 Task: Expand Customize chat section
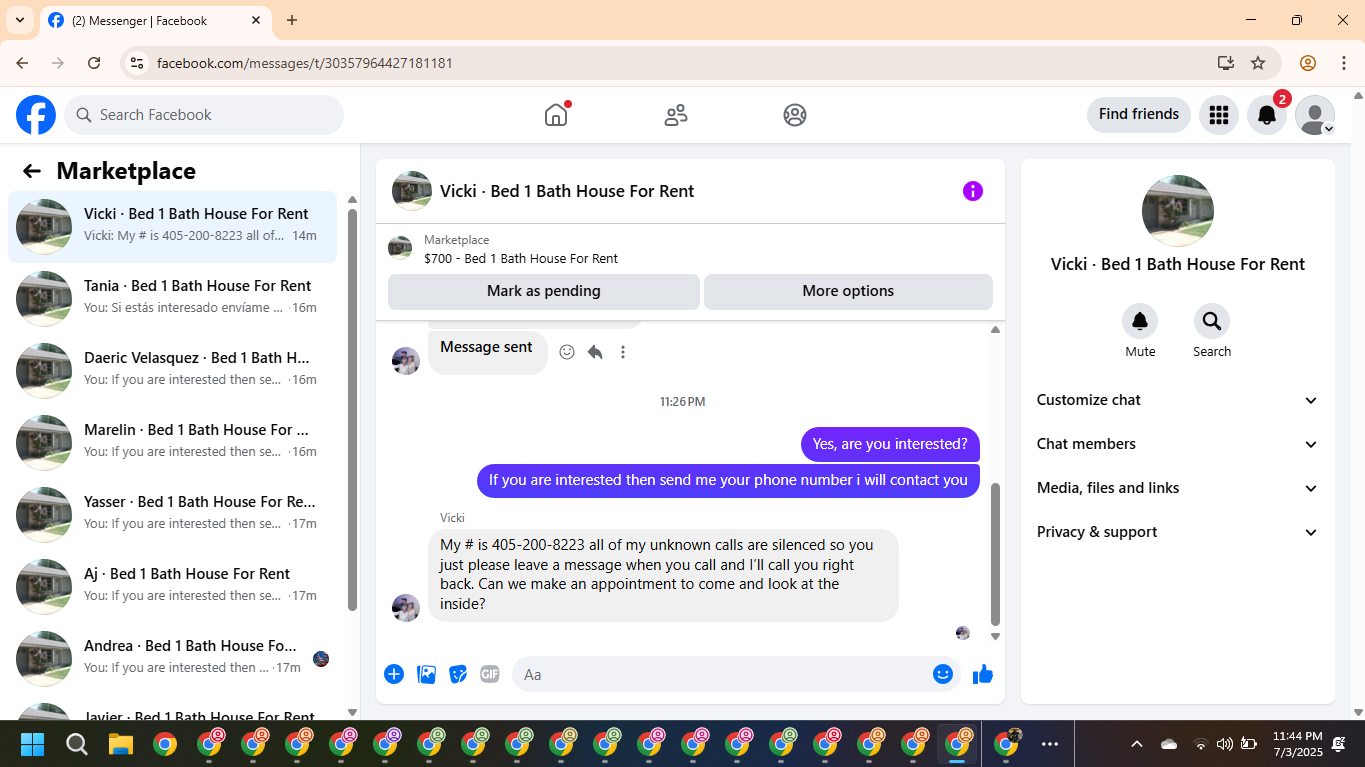1177,400
